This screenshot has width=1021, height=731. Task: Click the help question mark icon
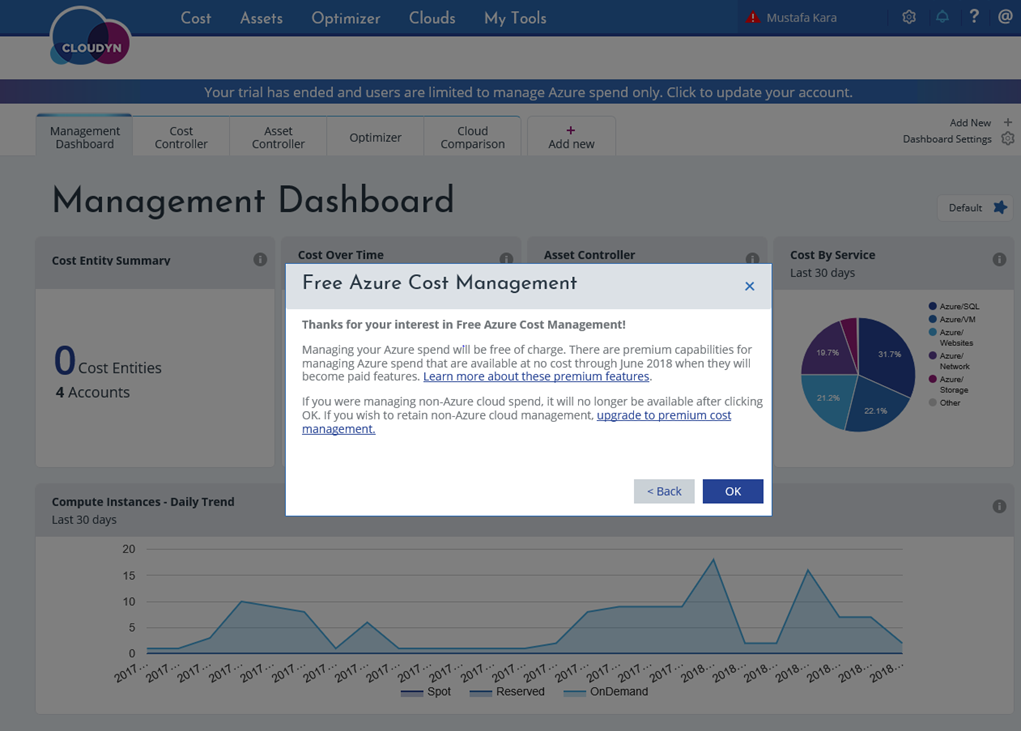(x=974, y=17)
